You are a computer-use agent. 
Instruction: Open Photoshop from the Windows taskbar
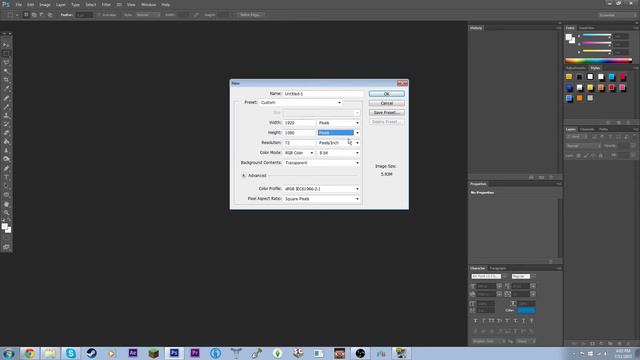pos(174,353)
